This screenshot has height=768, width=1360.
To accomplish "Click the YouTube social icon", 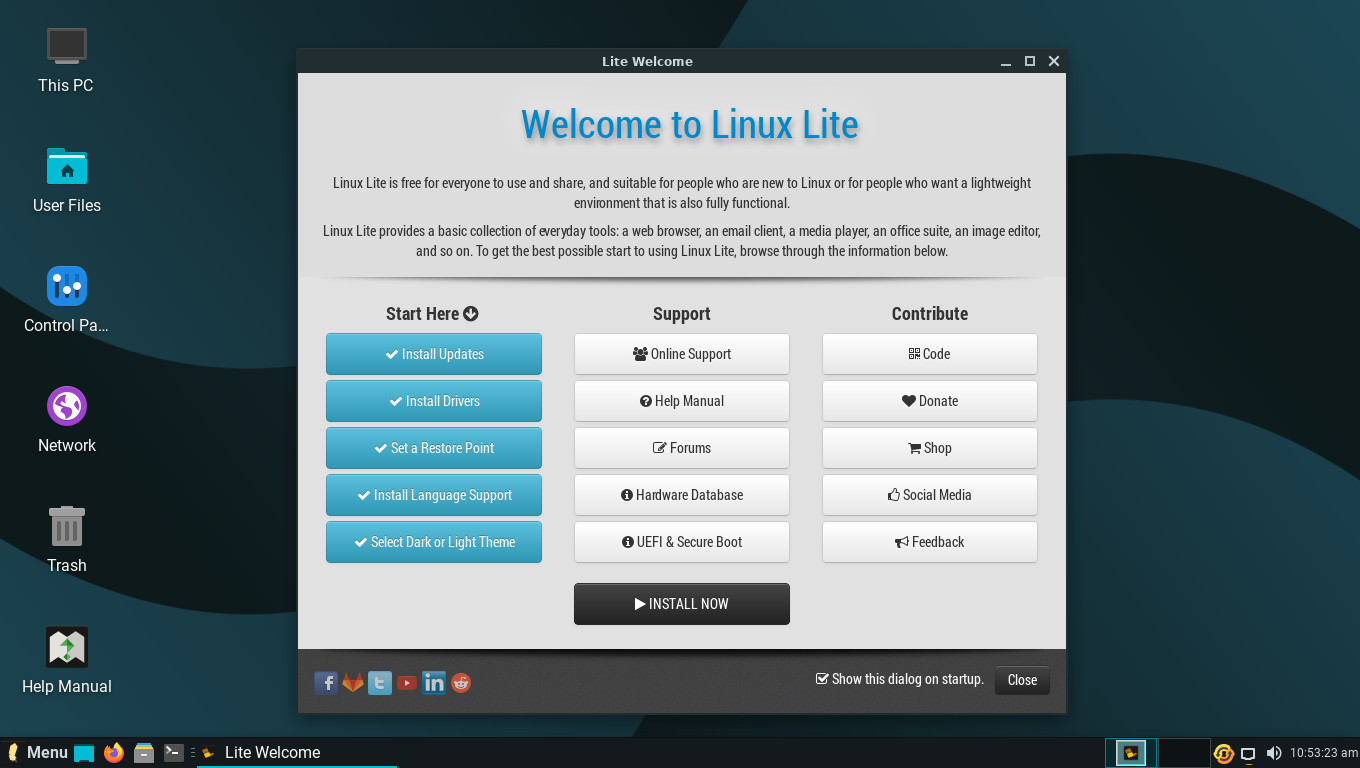I will click(x=407, y=683).
